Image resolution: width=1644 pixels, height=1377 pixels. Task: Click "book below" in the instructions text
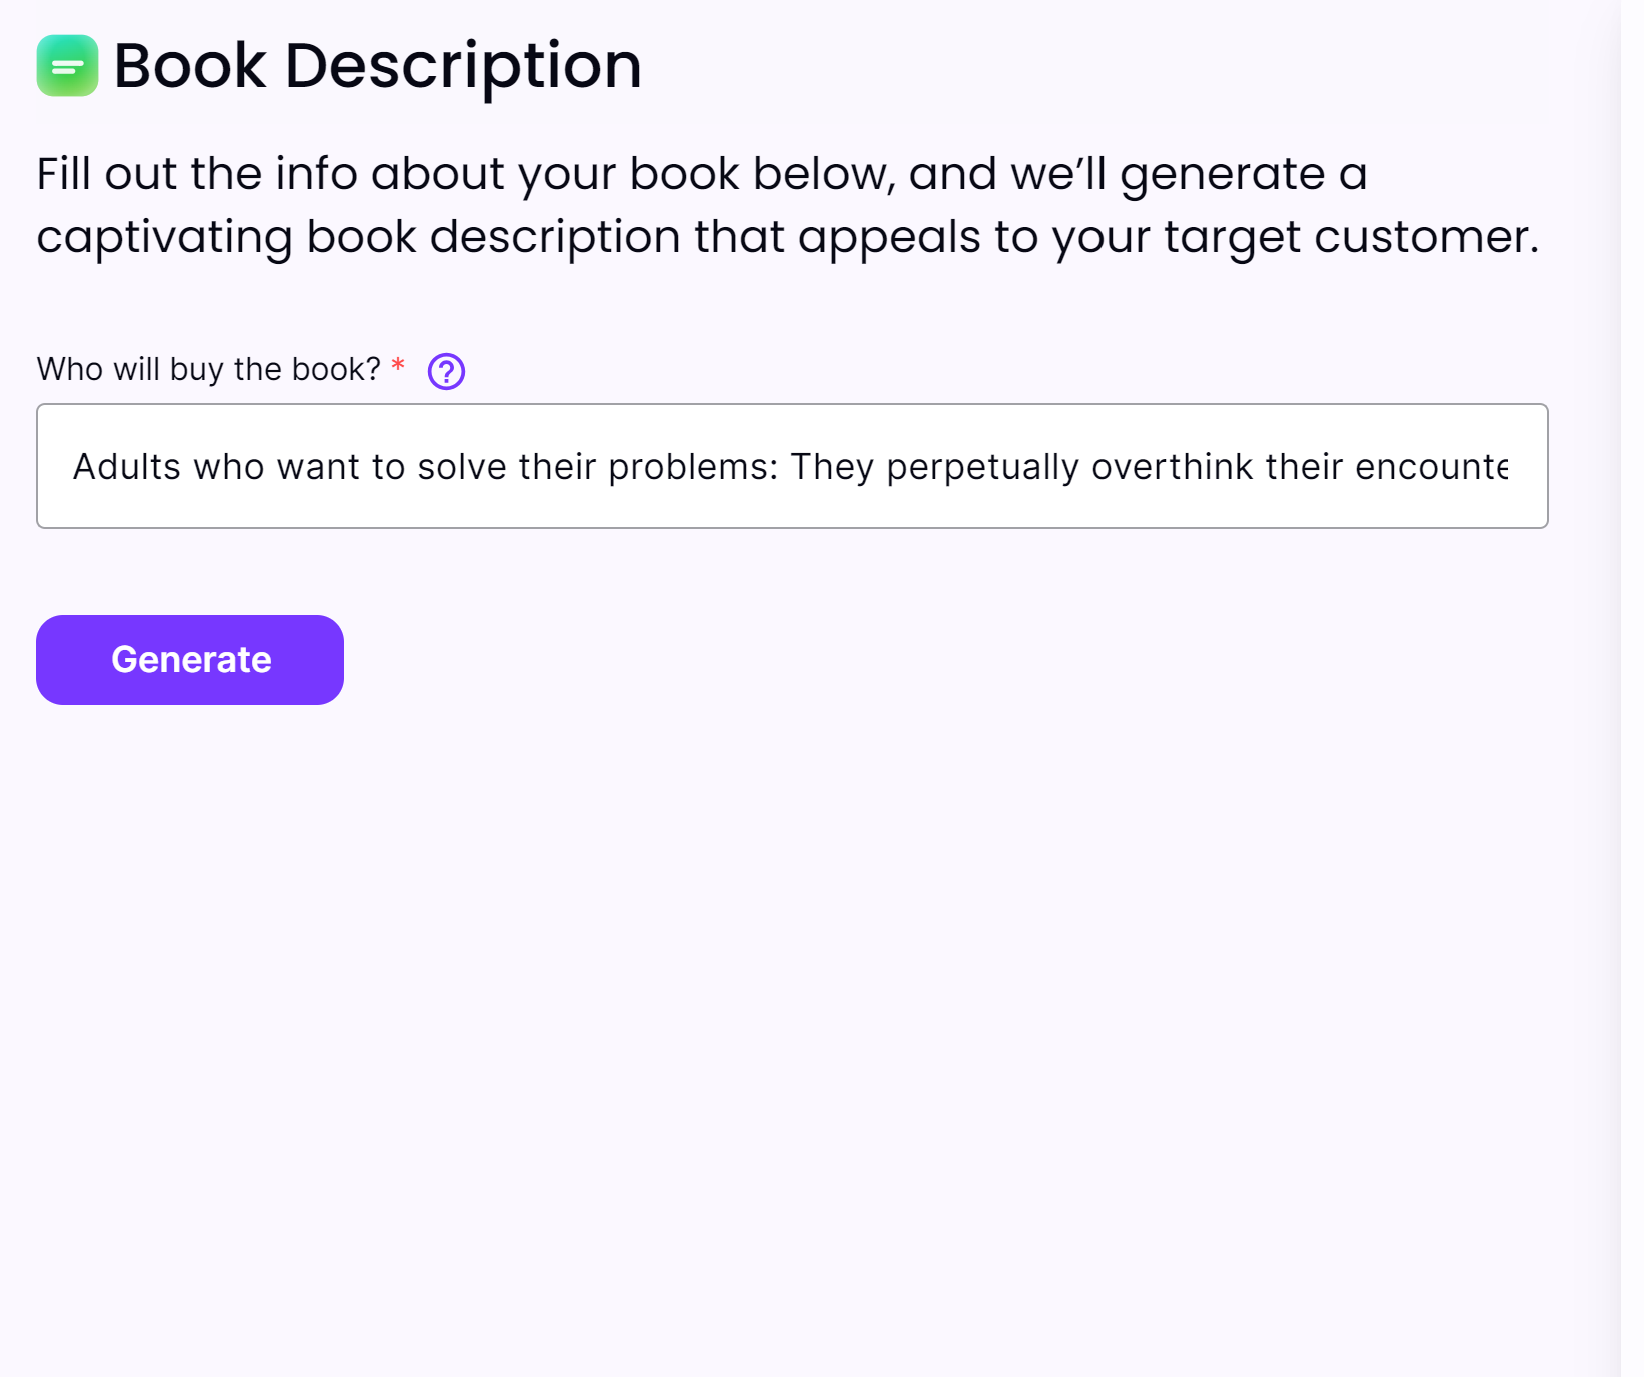point(758,174)
